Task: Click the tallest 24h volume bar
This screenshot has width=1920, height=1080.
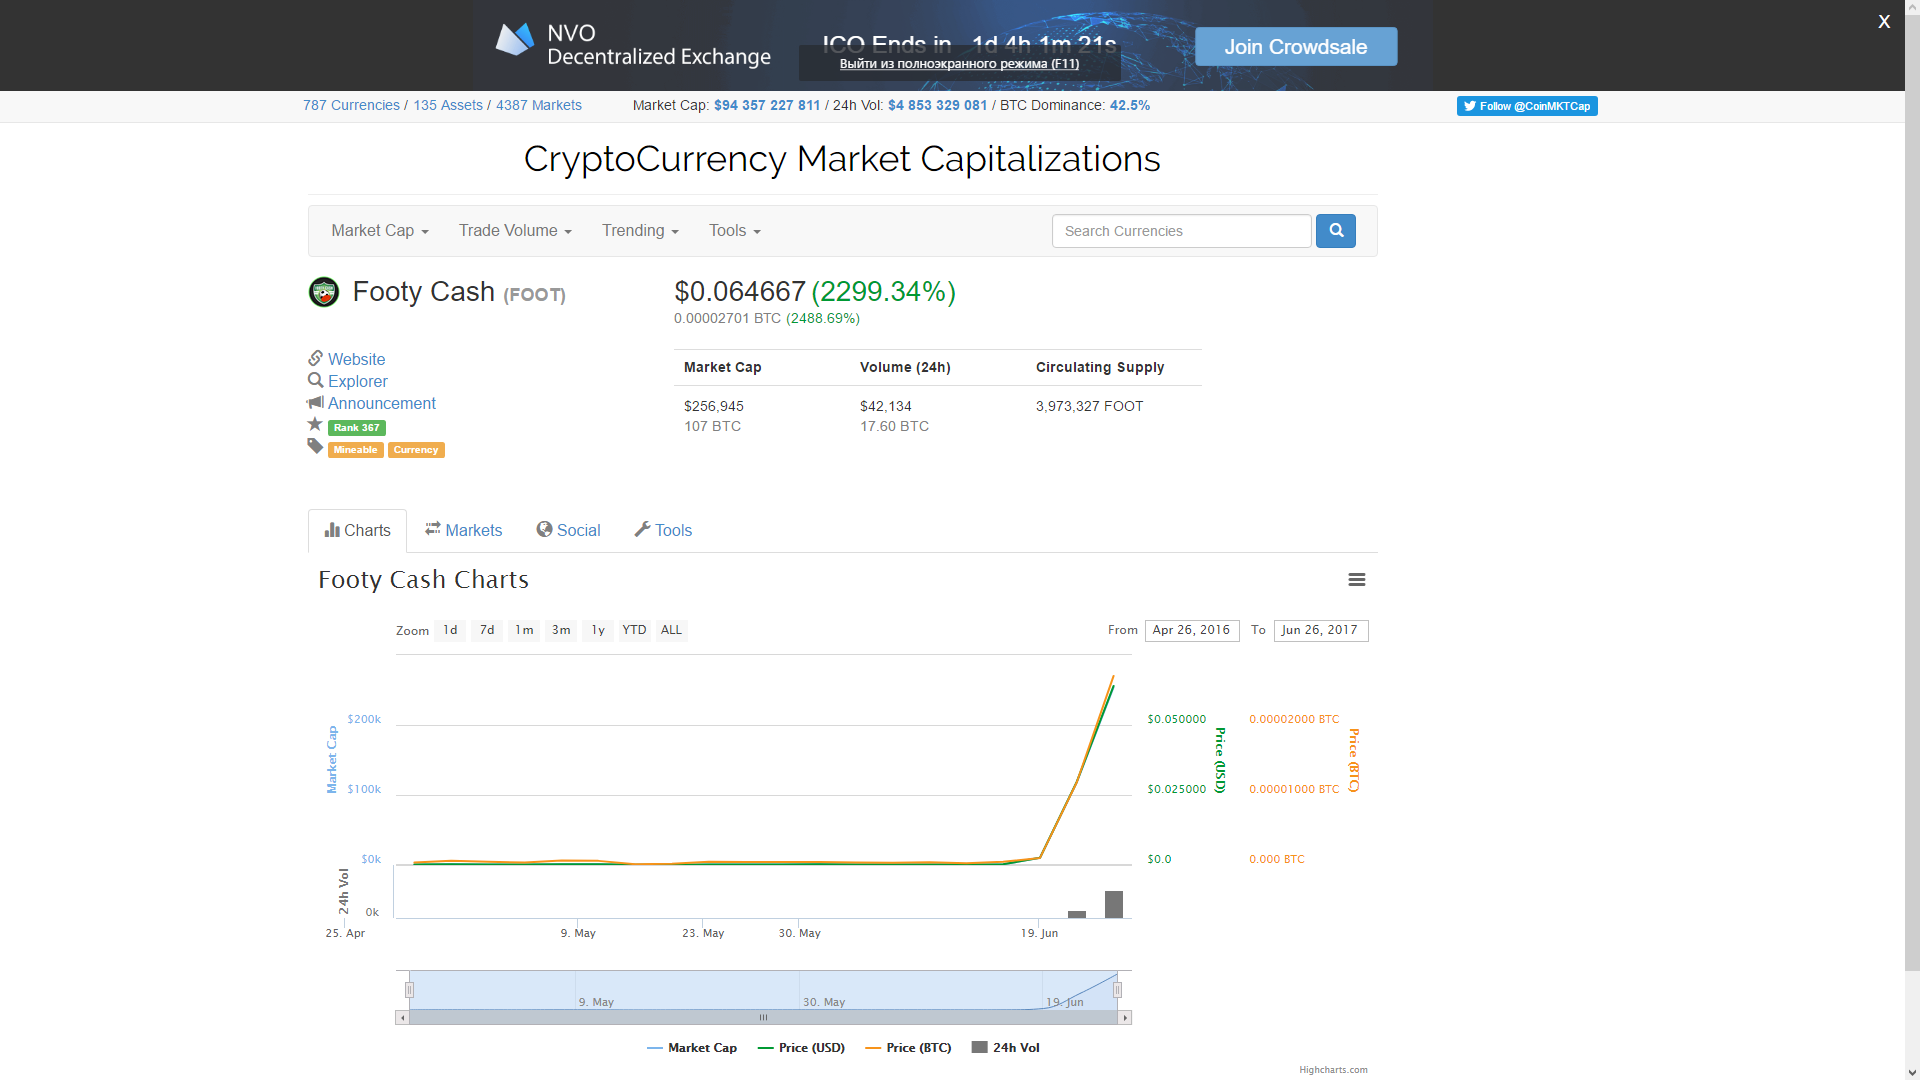Action: 1114,904
